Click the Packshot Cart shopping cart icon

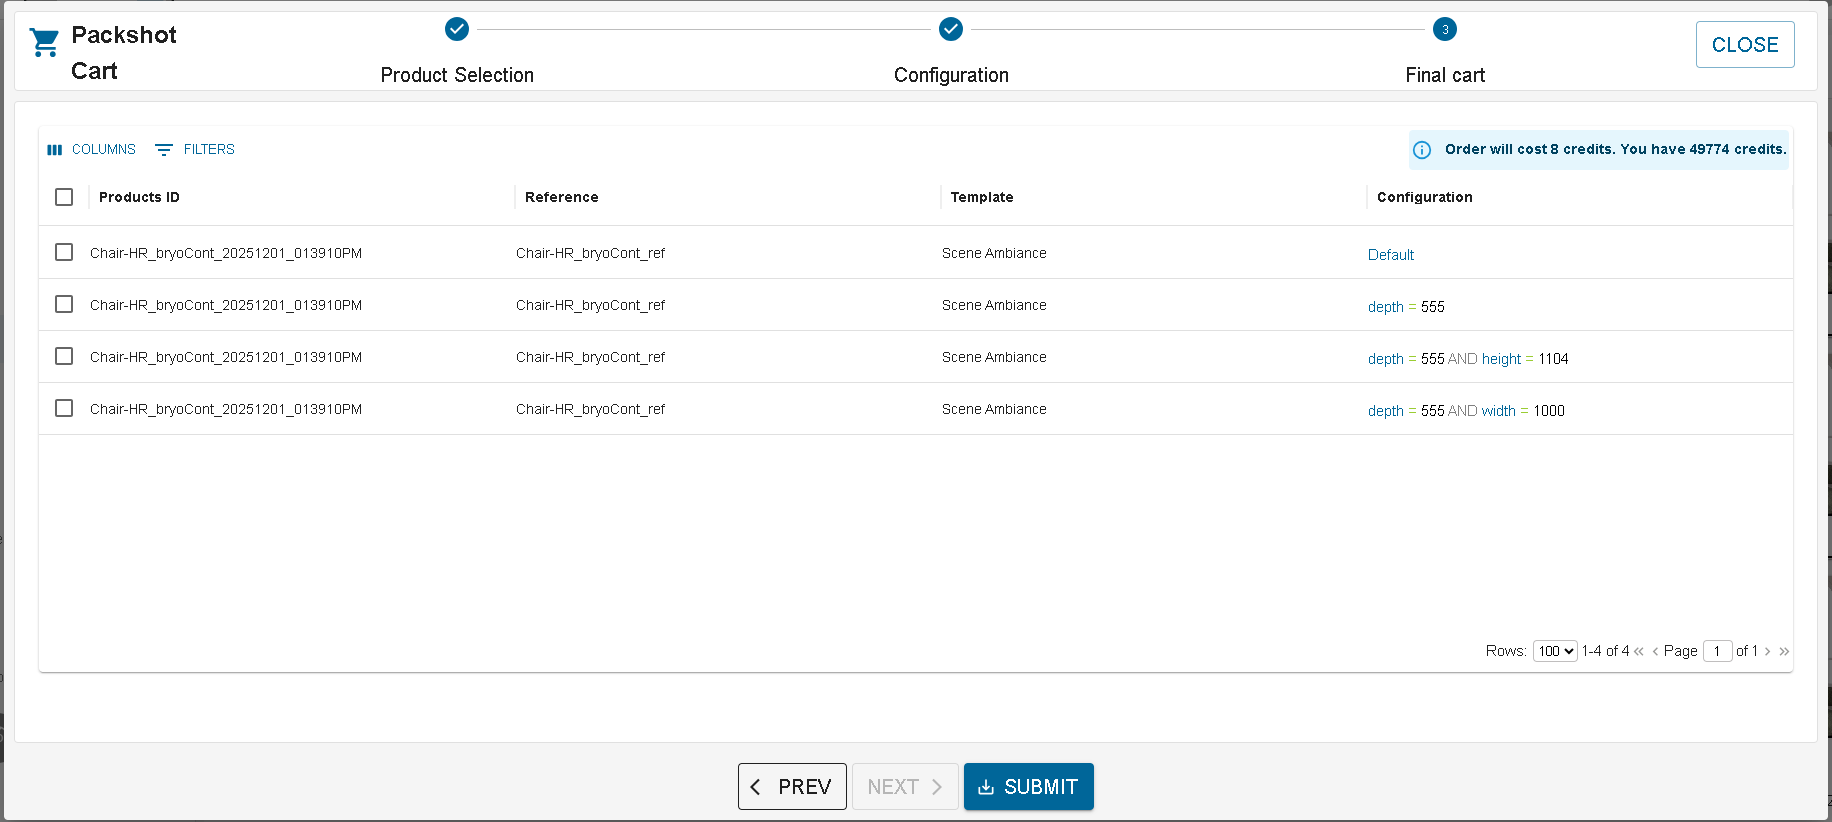[44, 42]
